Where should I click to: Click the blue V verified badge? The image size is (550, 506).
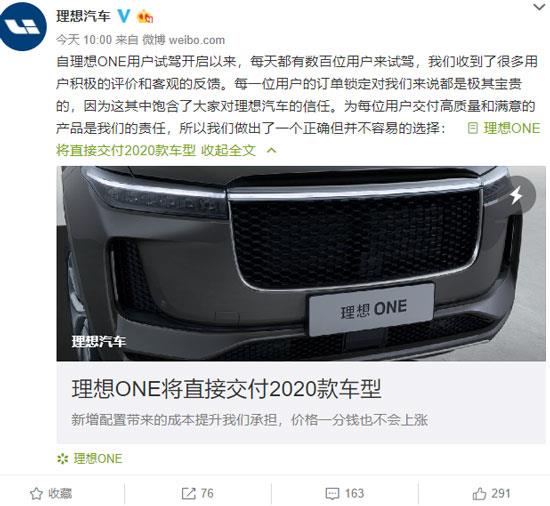click(x=124, y=16)
